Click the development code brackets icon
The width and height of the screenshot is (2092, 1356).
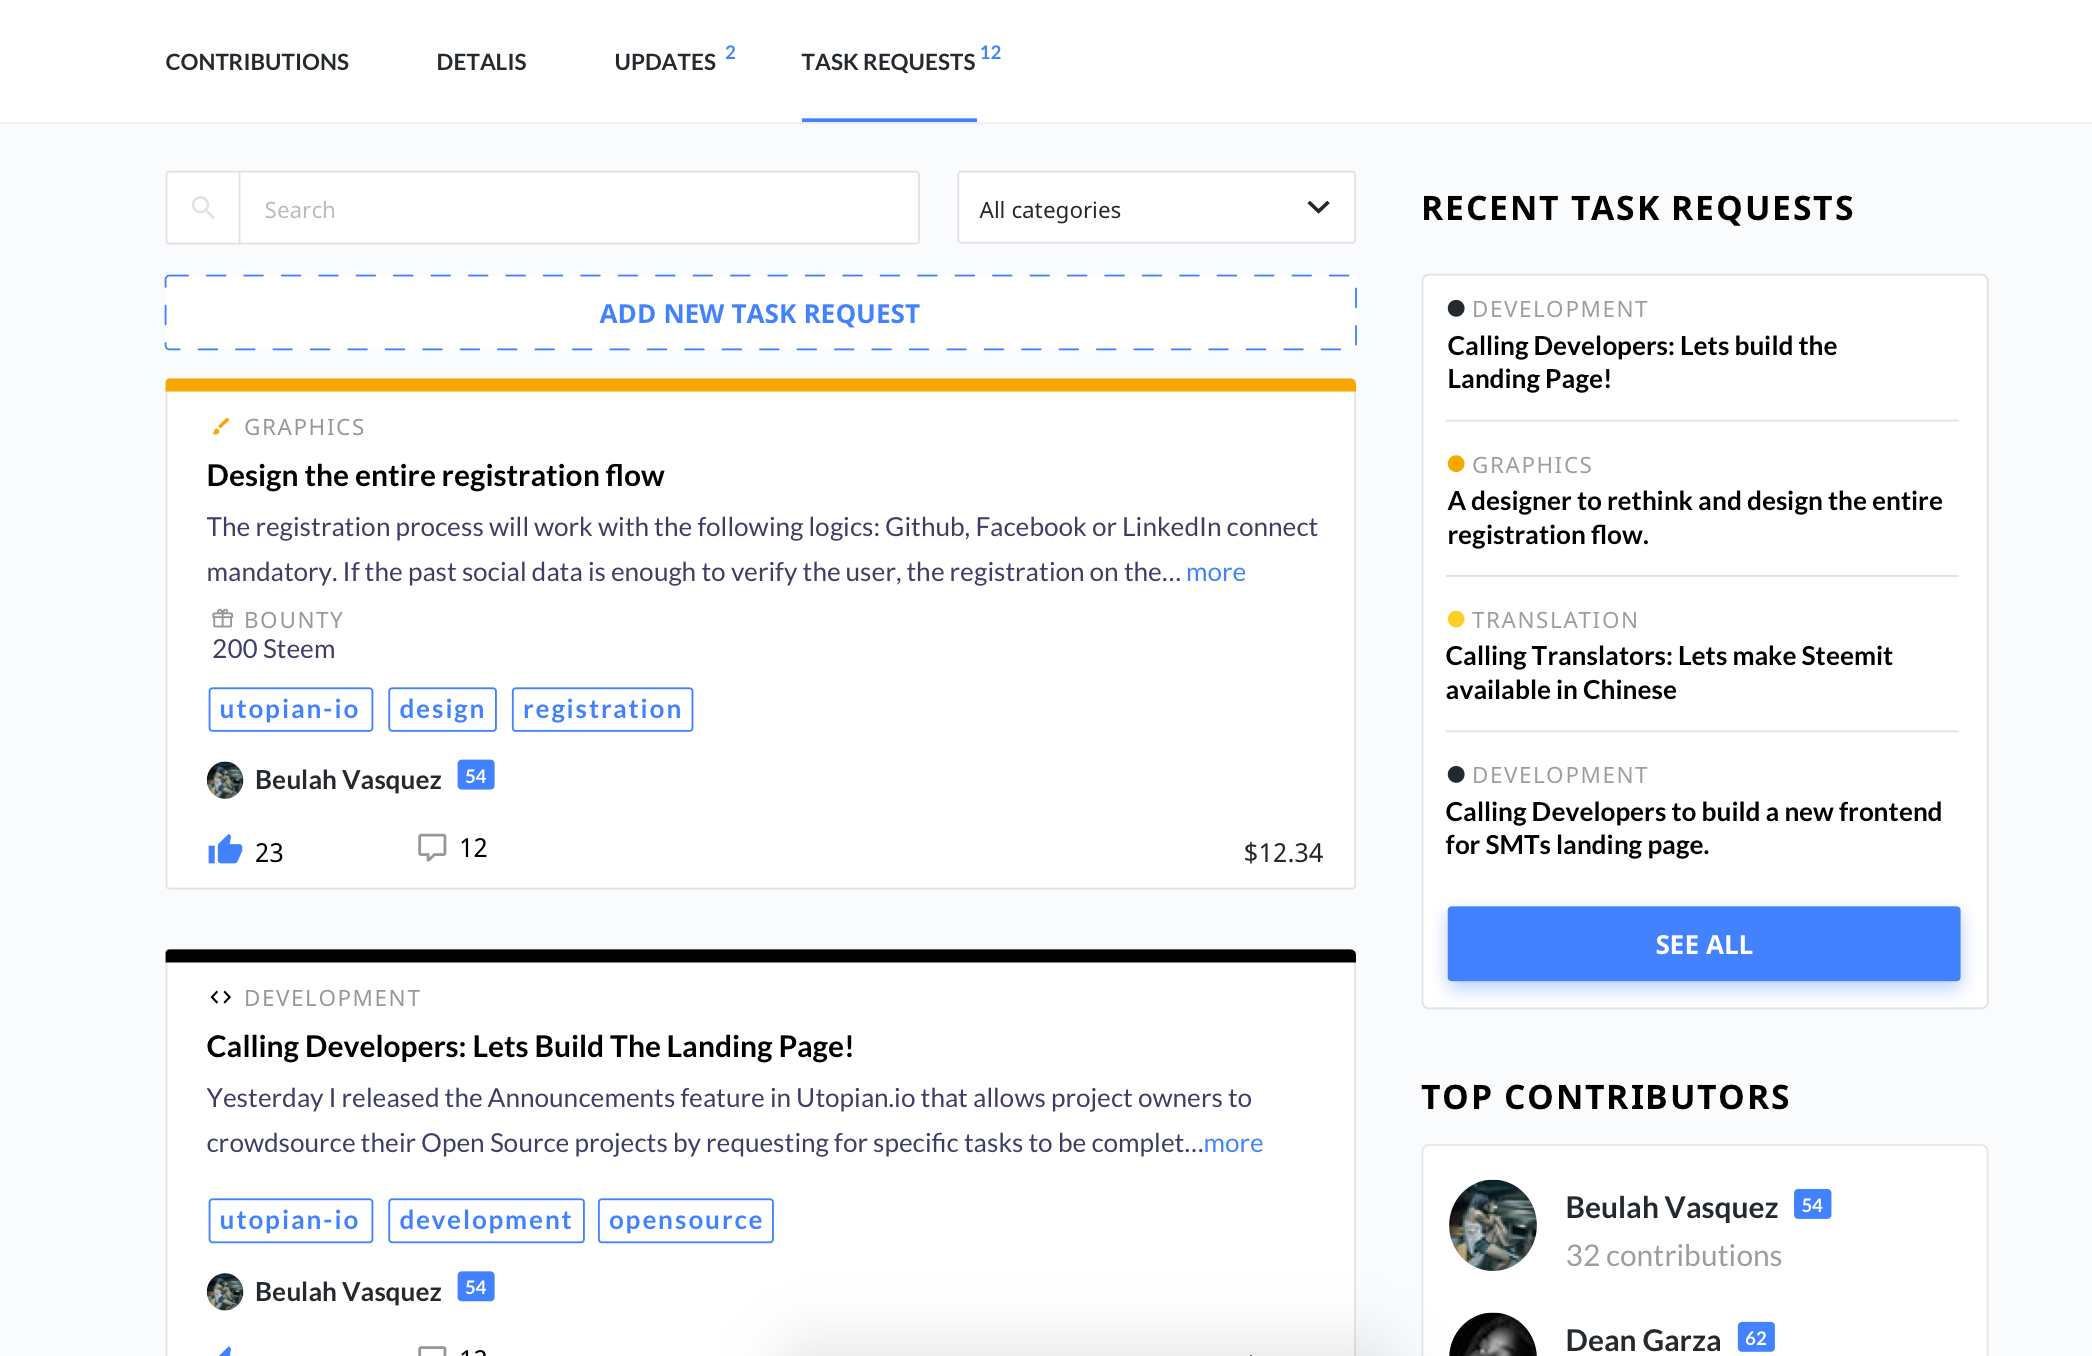coord(221,998)
